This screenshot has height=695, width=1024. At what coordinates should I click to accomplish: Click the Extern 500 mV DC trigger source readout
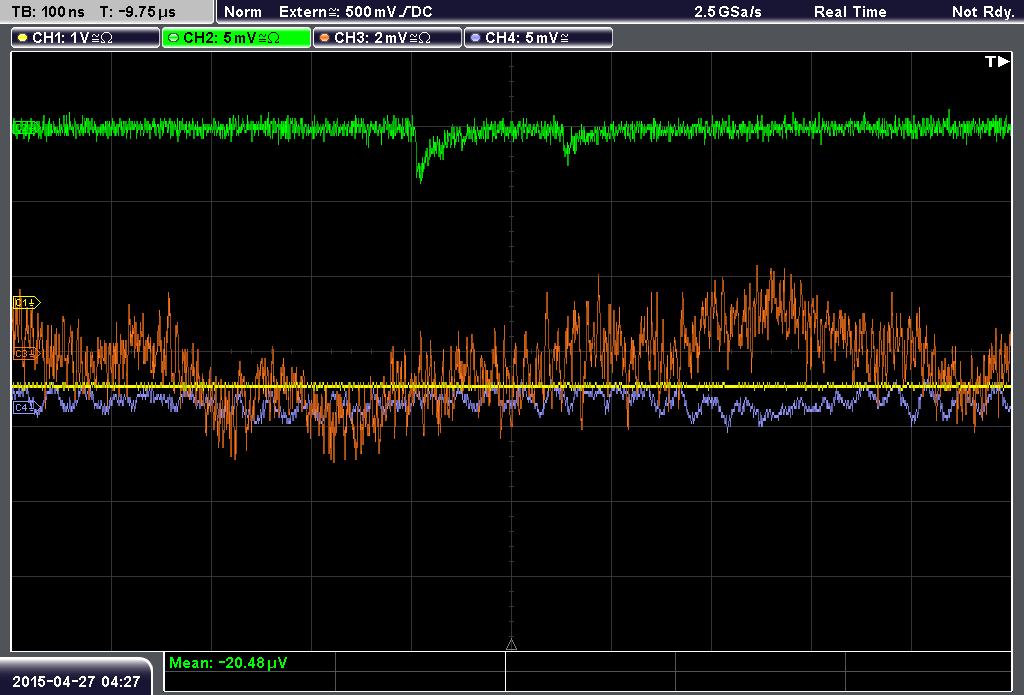tap(356, 12)
